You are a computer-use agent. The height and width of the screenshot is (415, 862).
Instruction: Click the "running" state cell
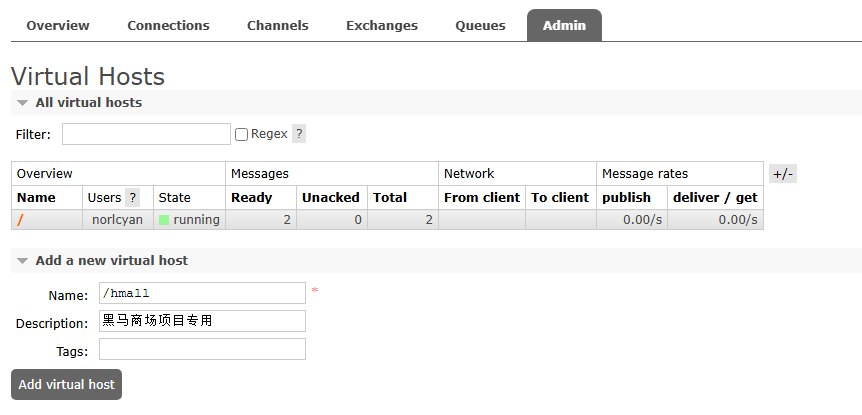point(189,220)
